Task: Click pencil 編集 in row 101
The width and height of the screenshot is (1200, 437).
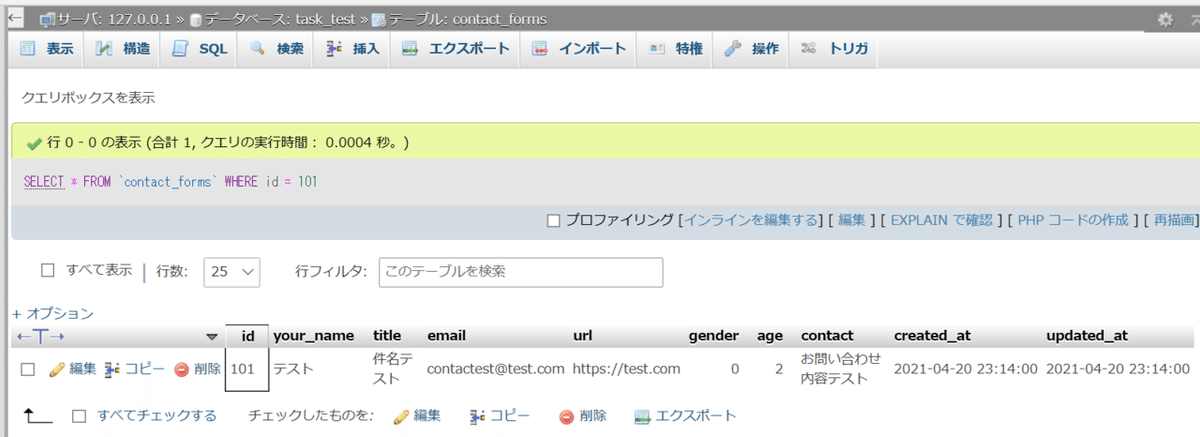Action: 73,369
